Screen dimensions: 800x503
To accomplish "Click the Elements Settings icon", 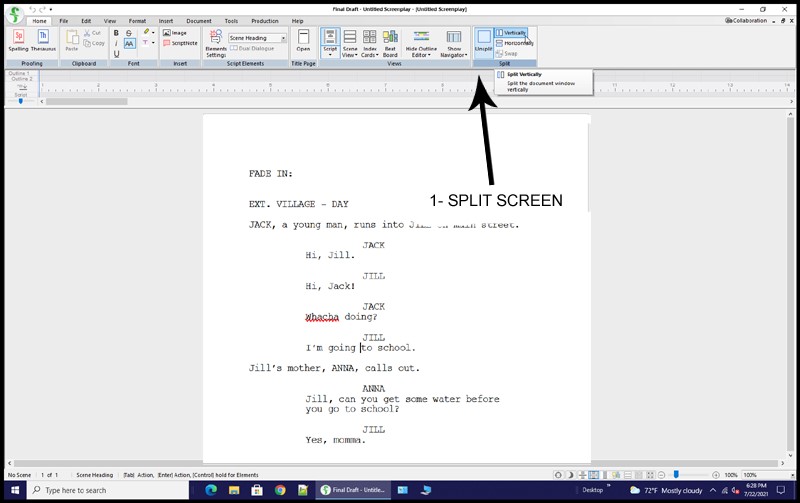I will [215, 42].
